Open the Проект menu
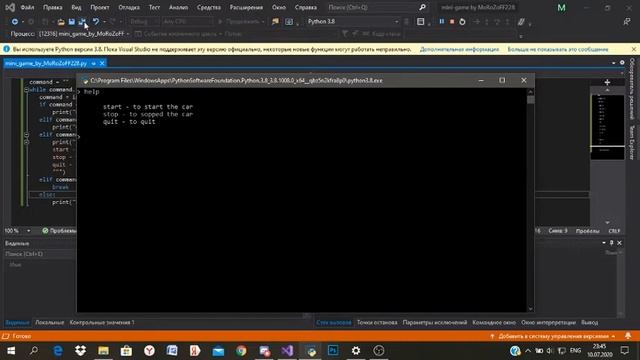 point(100,7)
